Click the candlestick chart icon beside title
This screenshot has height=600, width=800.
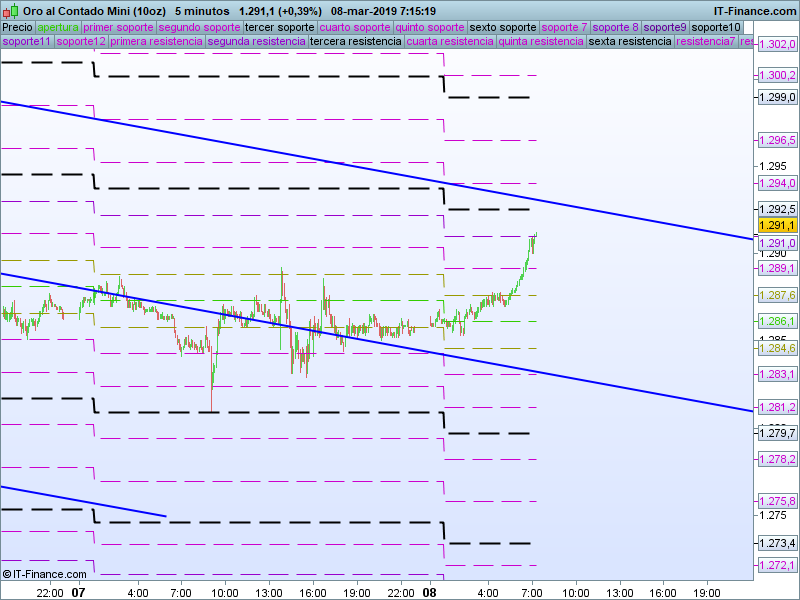(10, 10)
